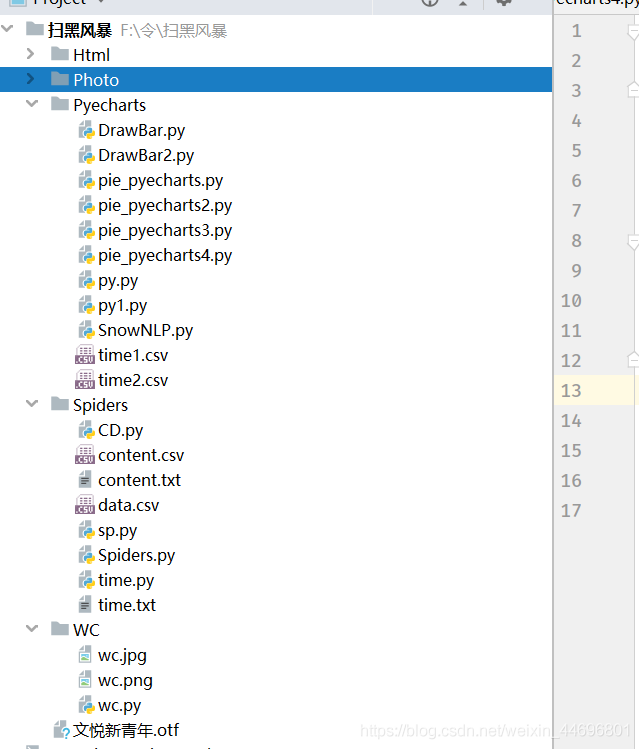Toggle code fold marker at line 8
639x749 pixels.
[x=633, y=242]
